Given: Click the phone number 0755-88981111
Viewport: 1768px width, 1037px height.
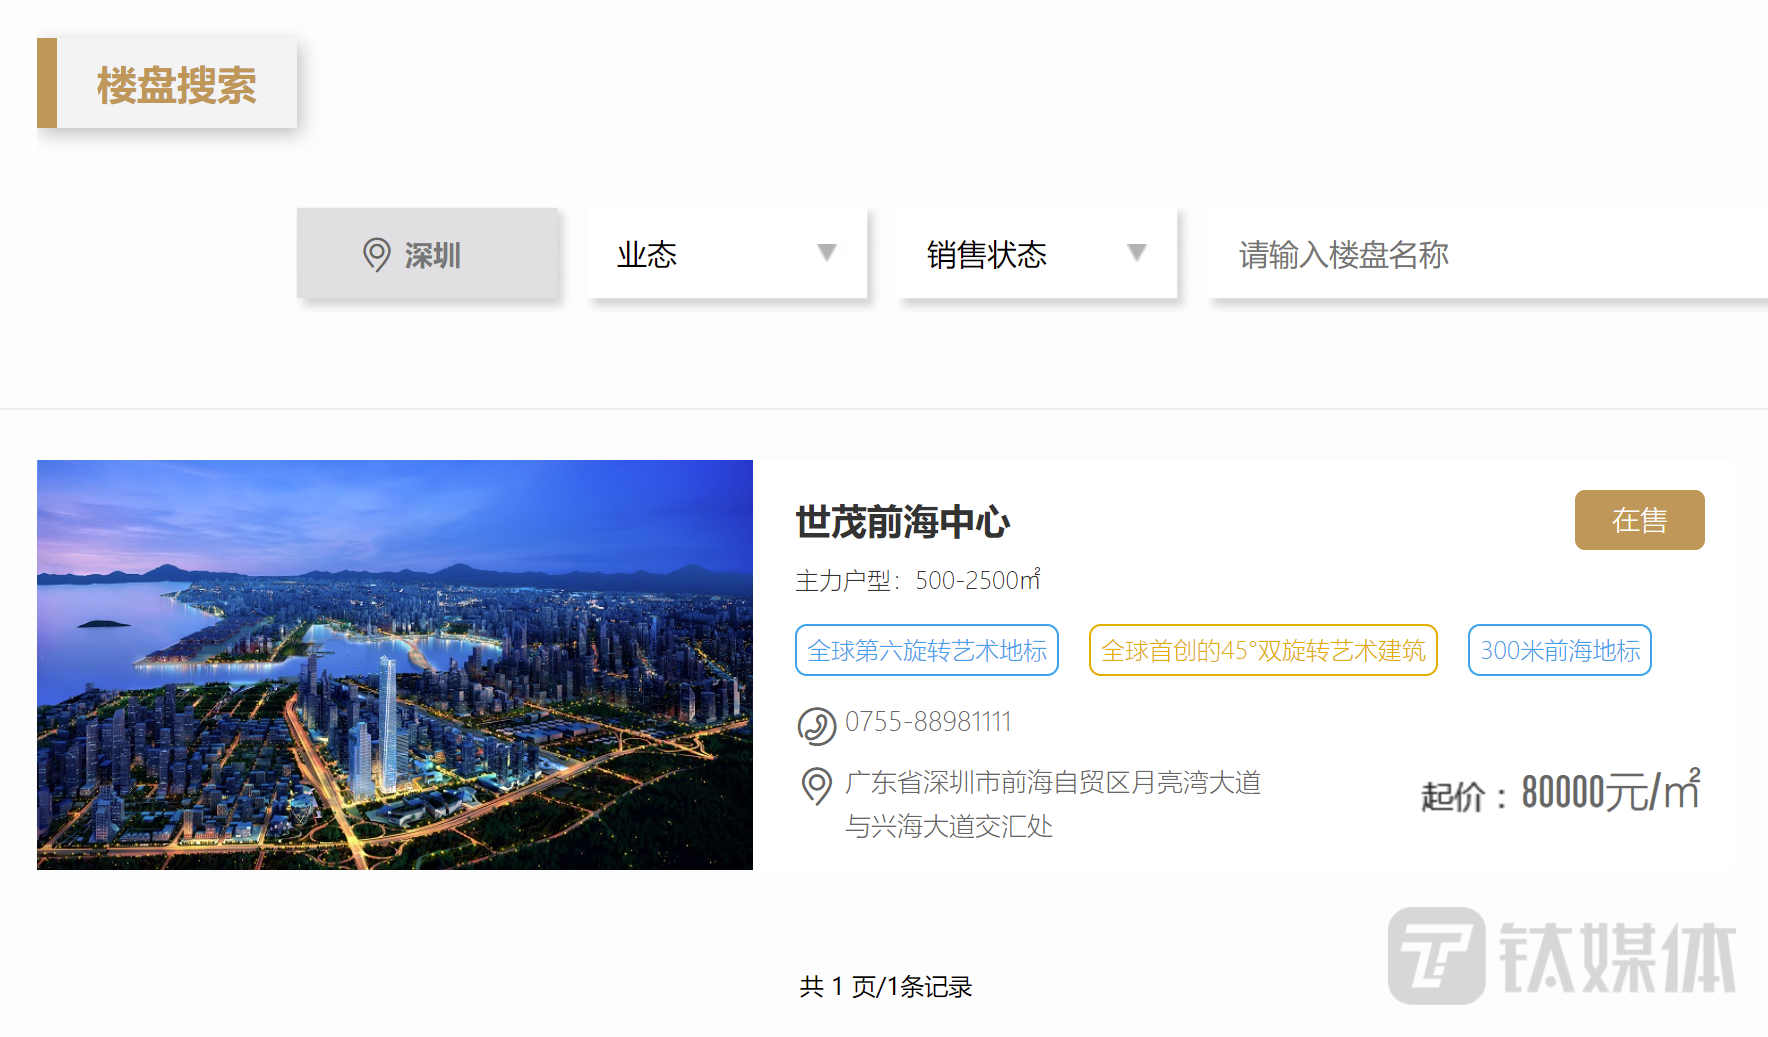Looking at the screenshot, I should (928, 722).
